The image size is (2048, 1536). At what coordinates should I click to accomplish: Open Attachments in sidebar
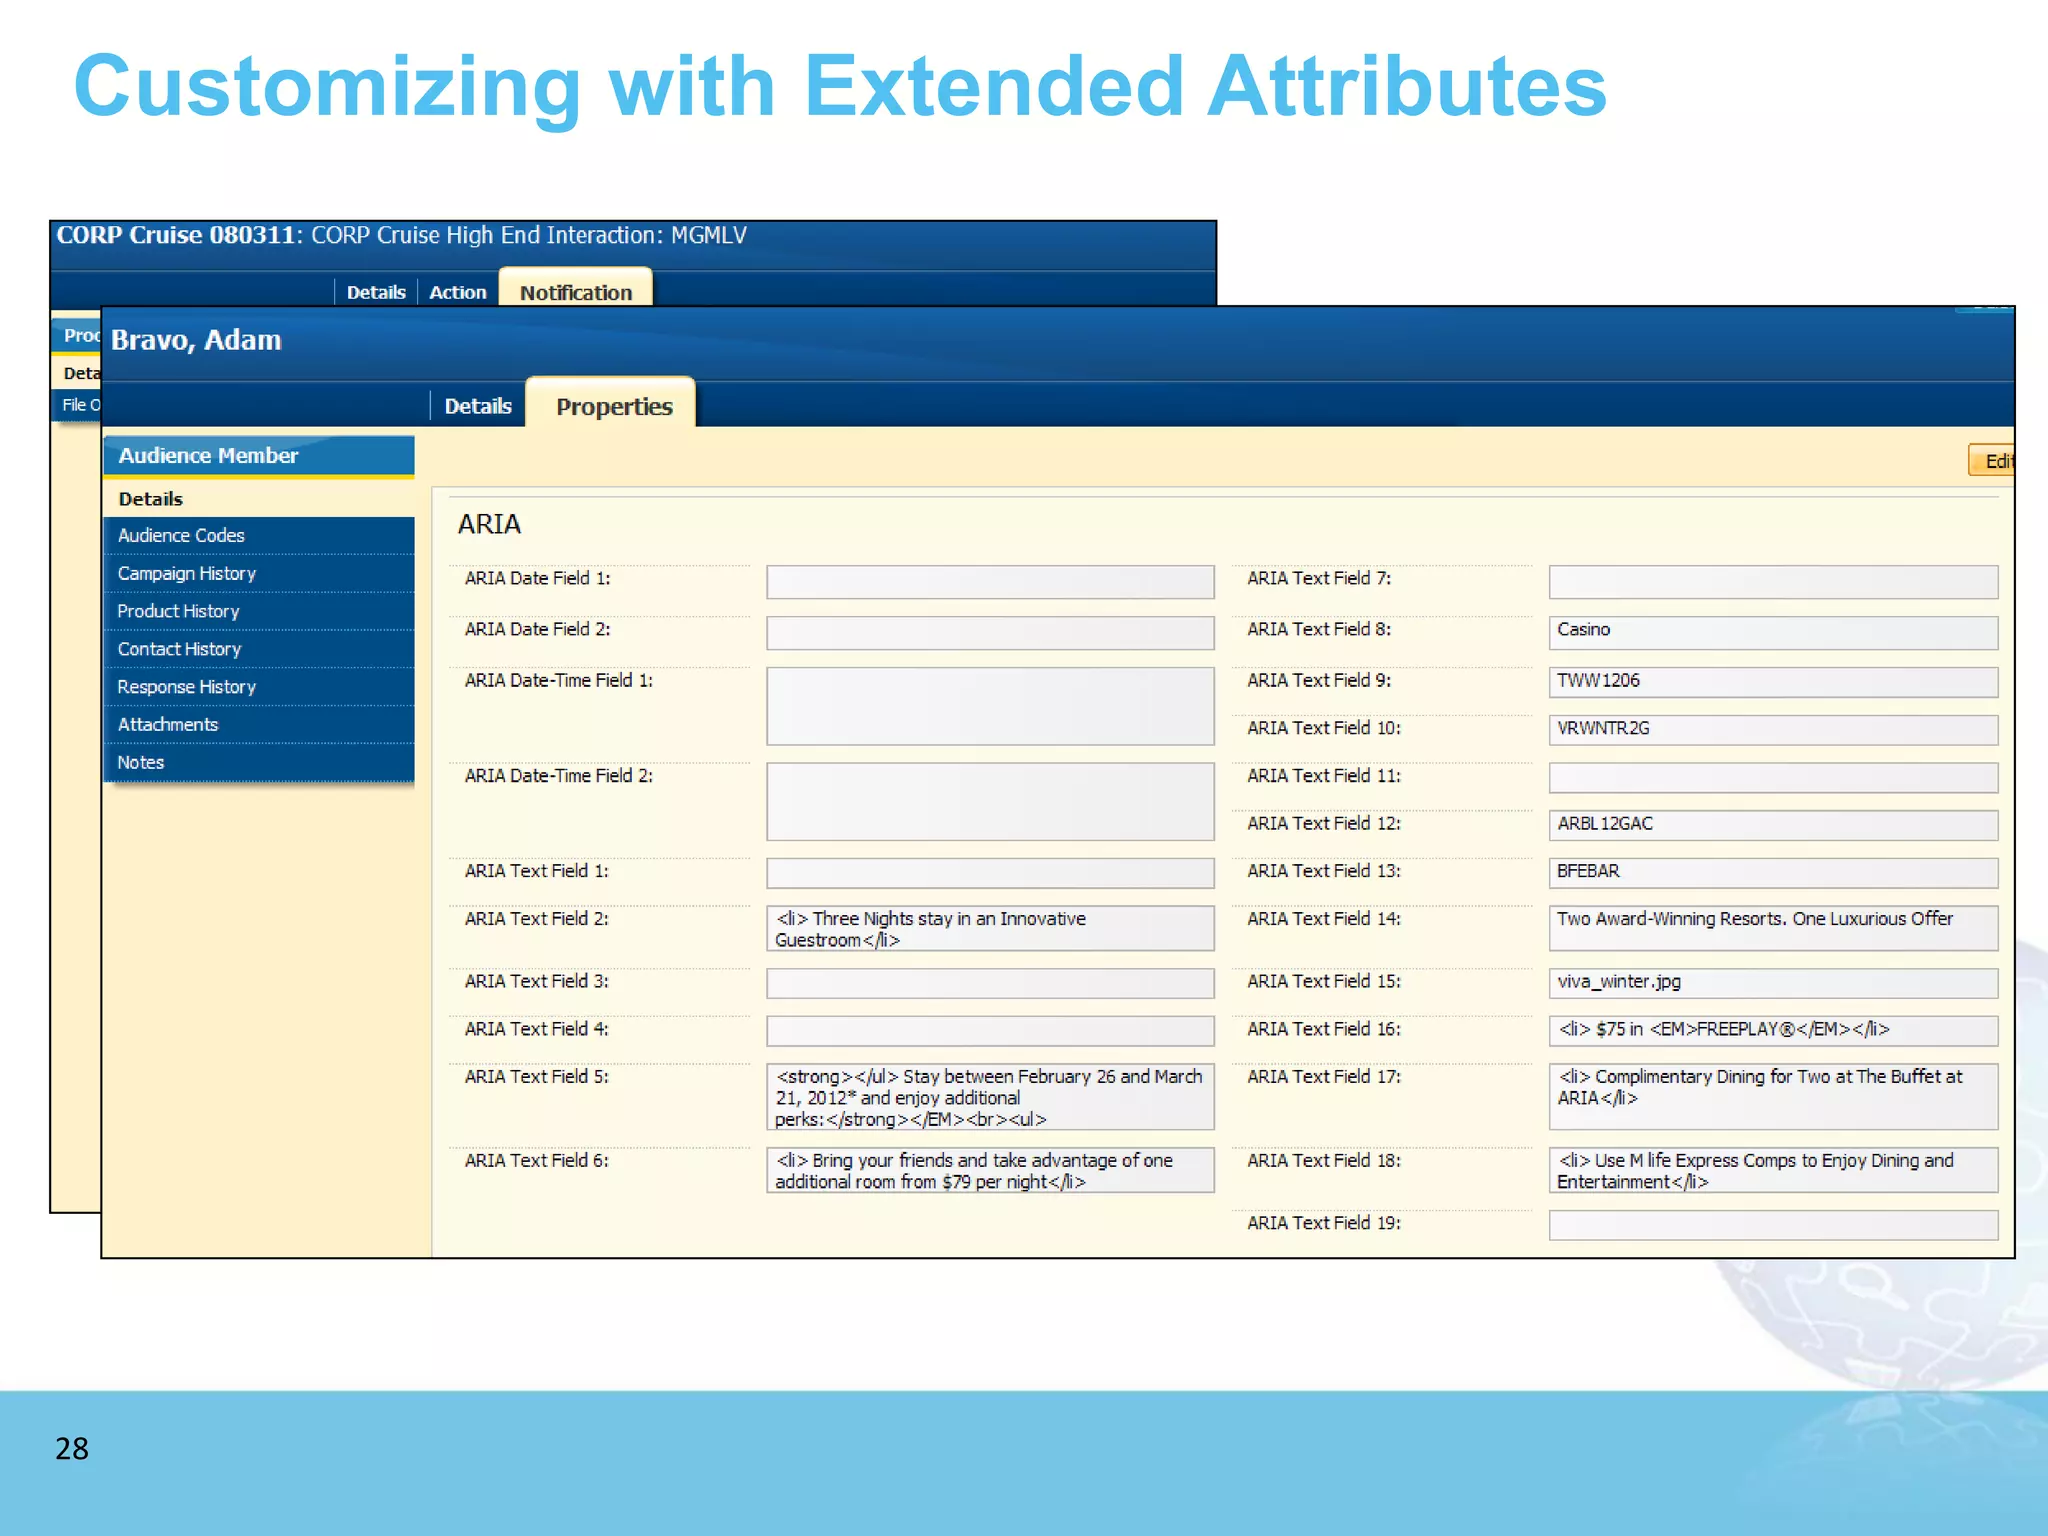pos(259,725)
